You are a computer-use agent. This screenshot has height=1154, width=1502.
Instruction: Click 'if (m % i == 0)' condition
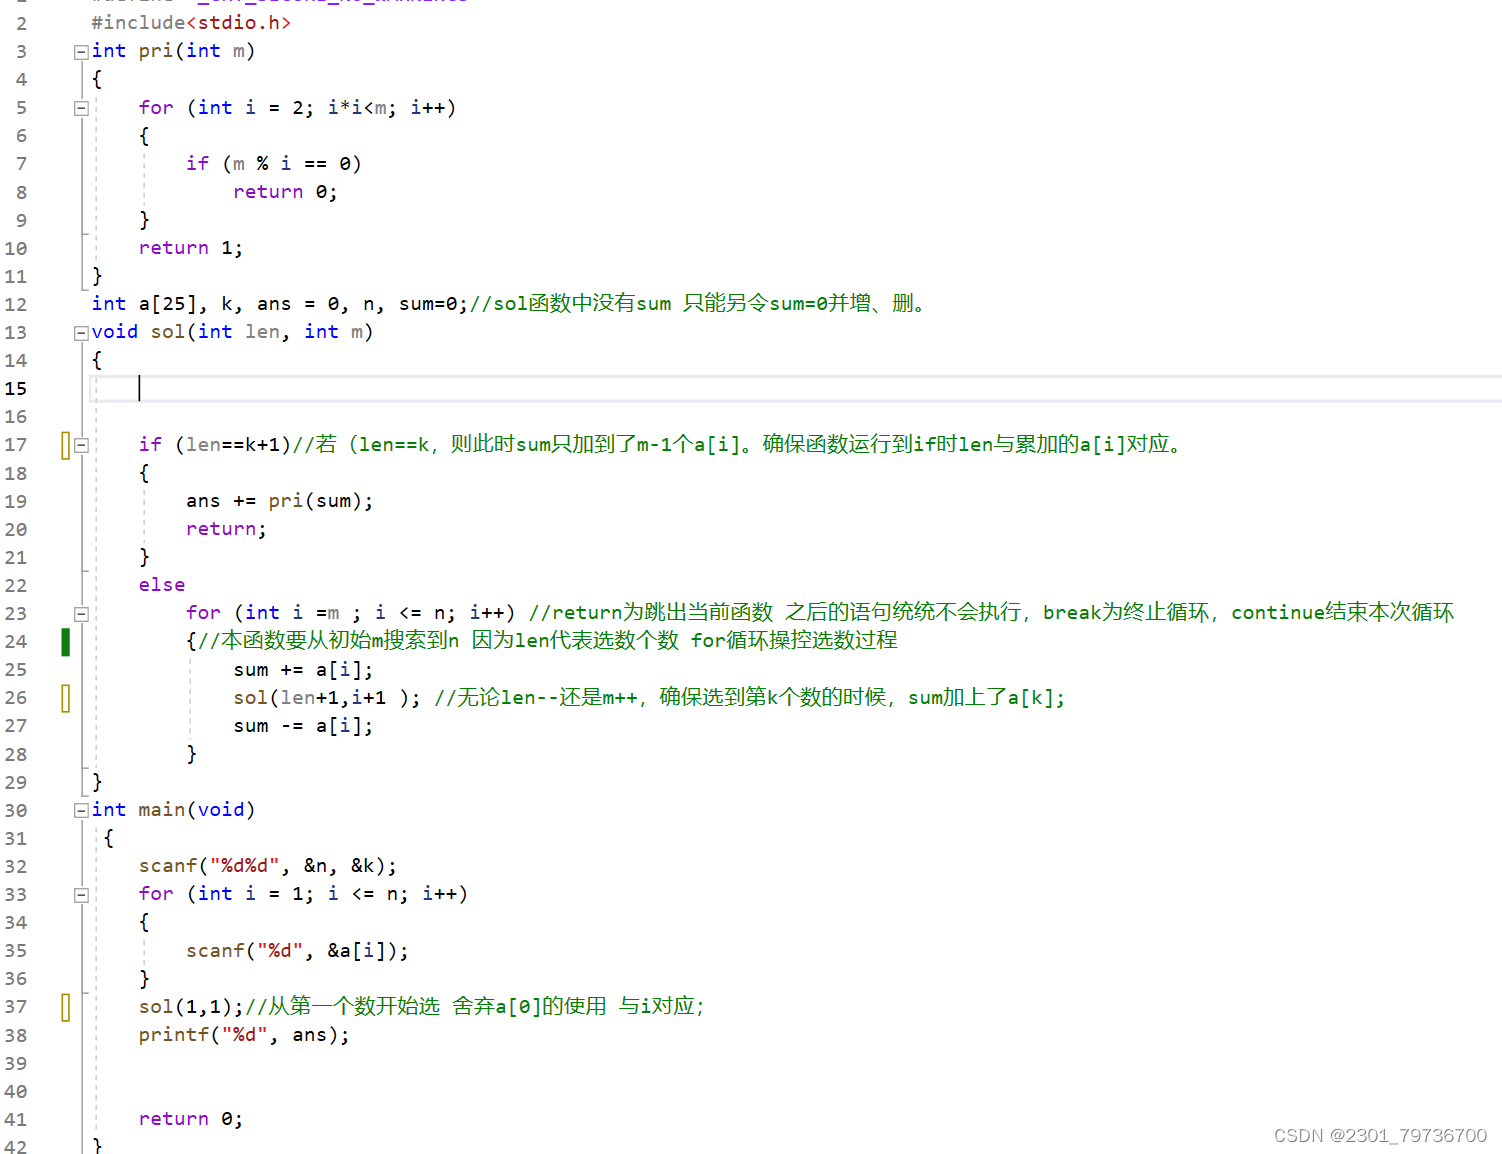(273, 163)
